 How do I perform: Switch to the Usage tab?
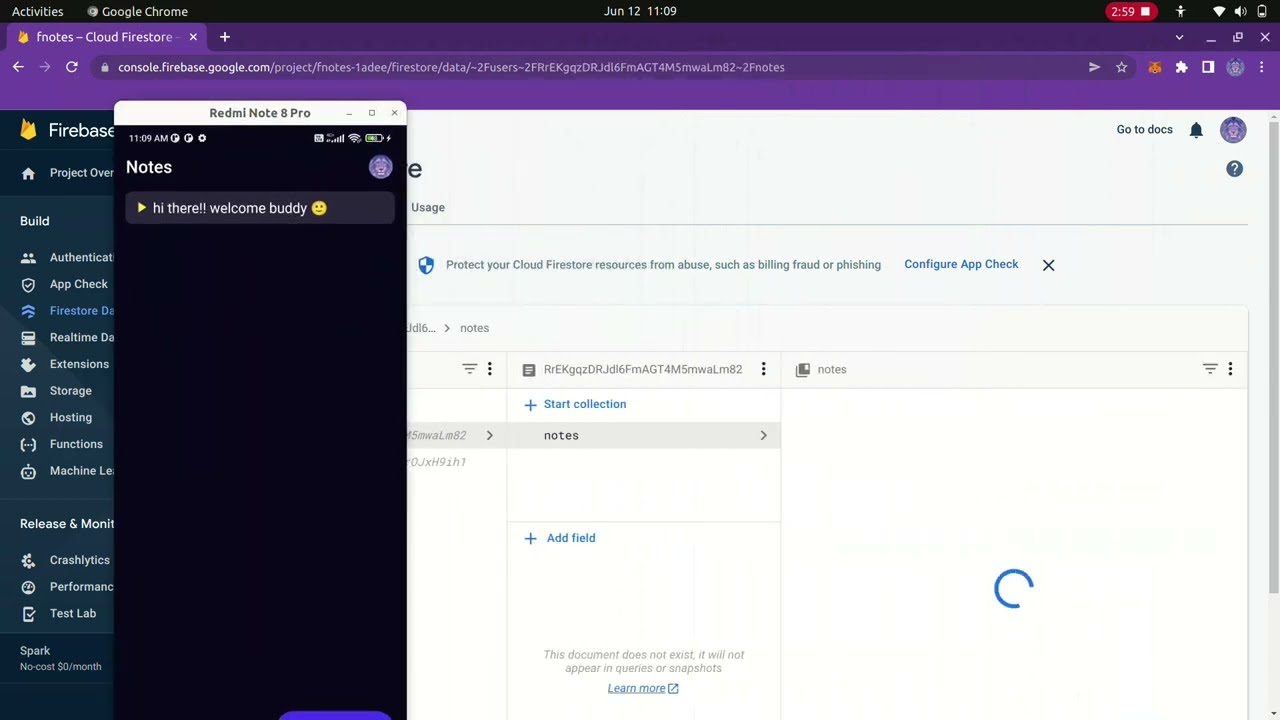pos(428,207)
